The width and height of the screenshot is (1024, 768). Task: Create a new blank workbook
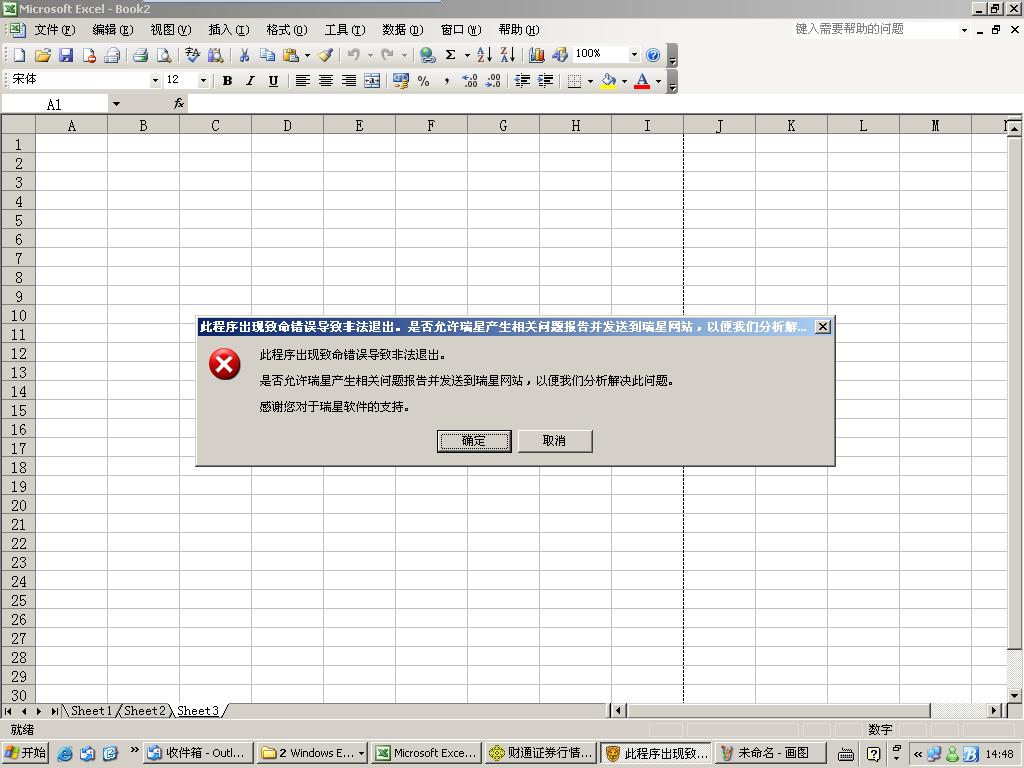click(20, 55)
